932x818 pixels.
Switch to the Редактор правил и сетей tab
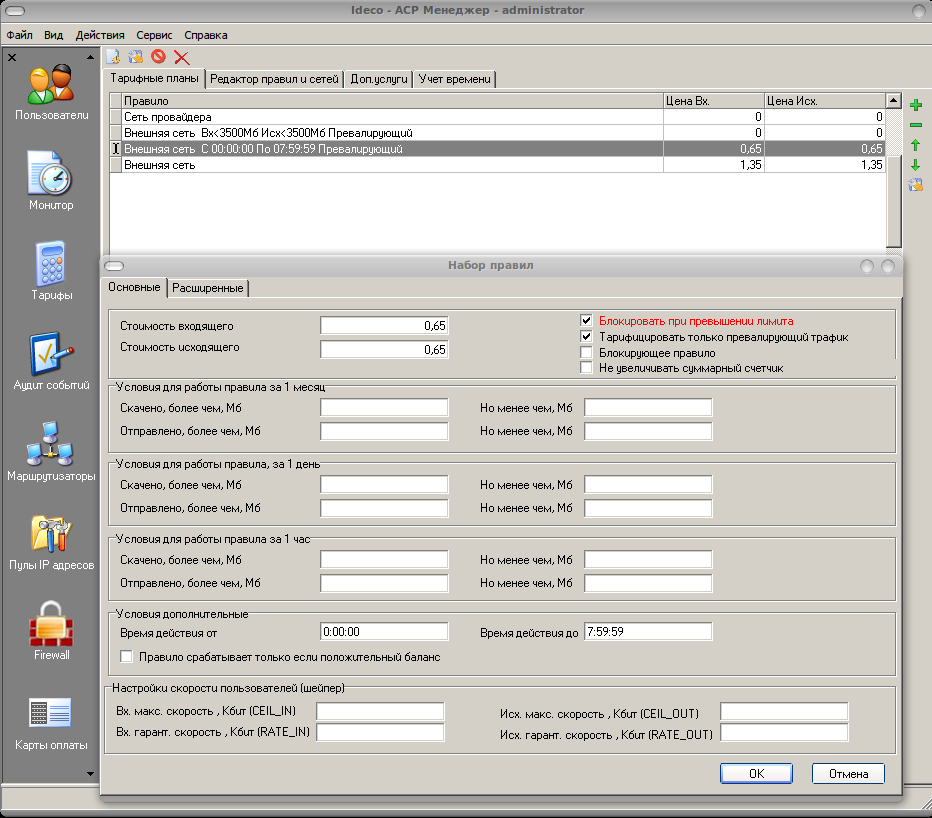(274, 79)
